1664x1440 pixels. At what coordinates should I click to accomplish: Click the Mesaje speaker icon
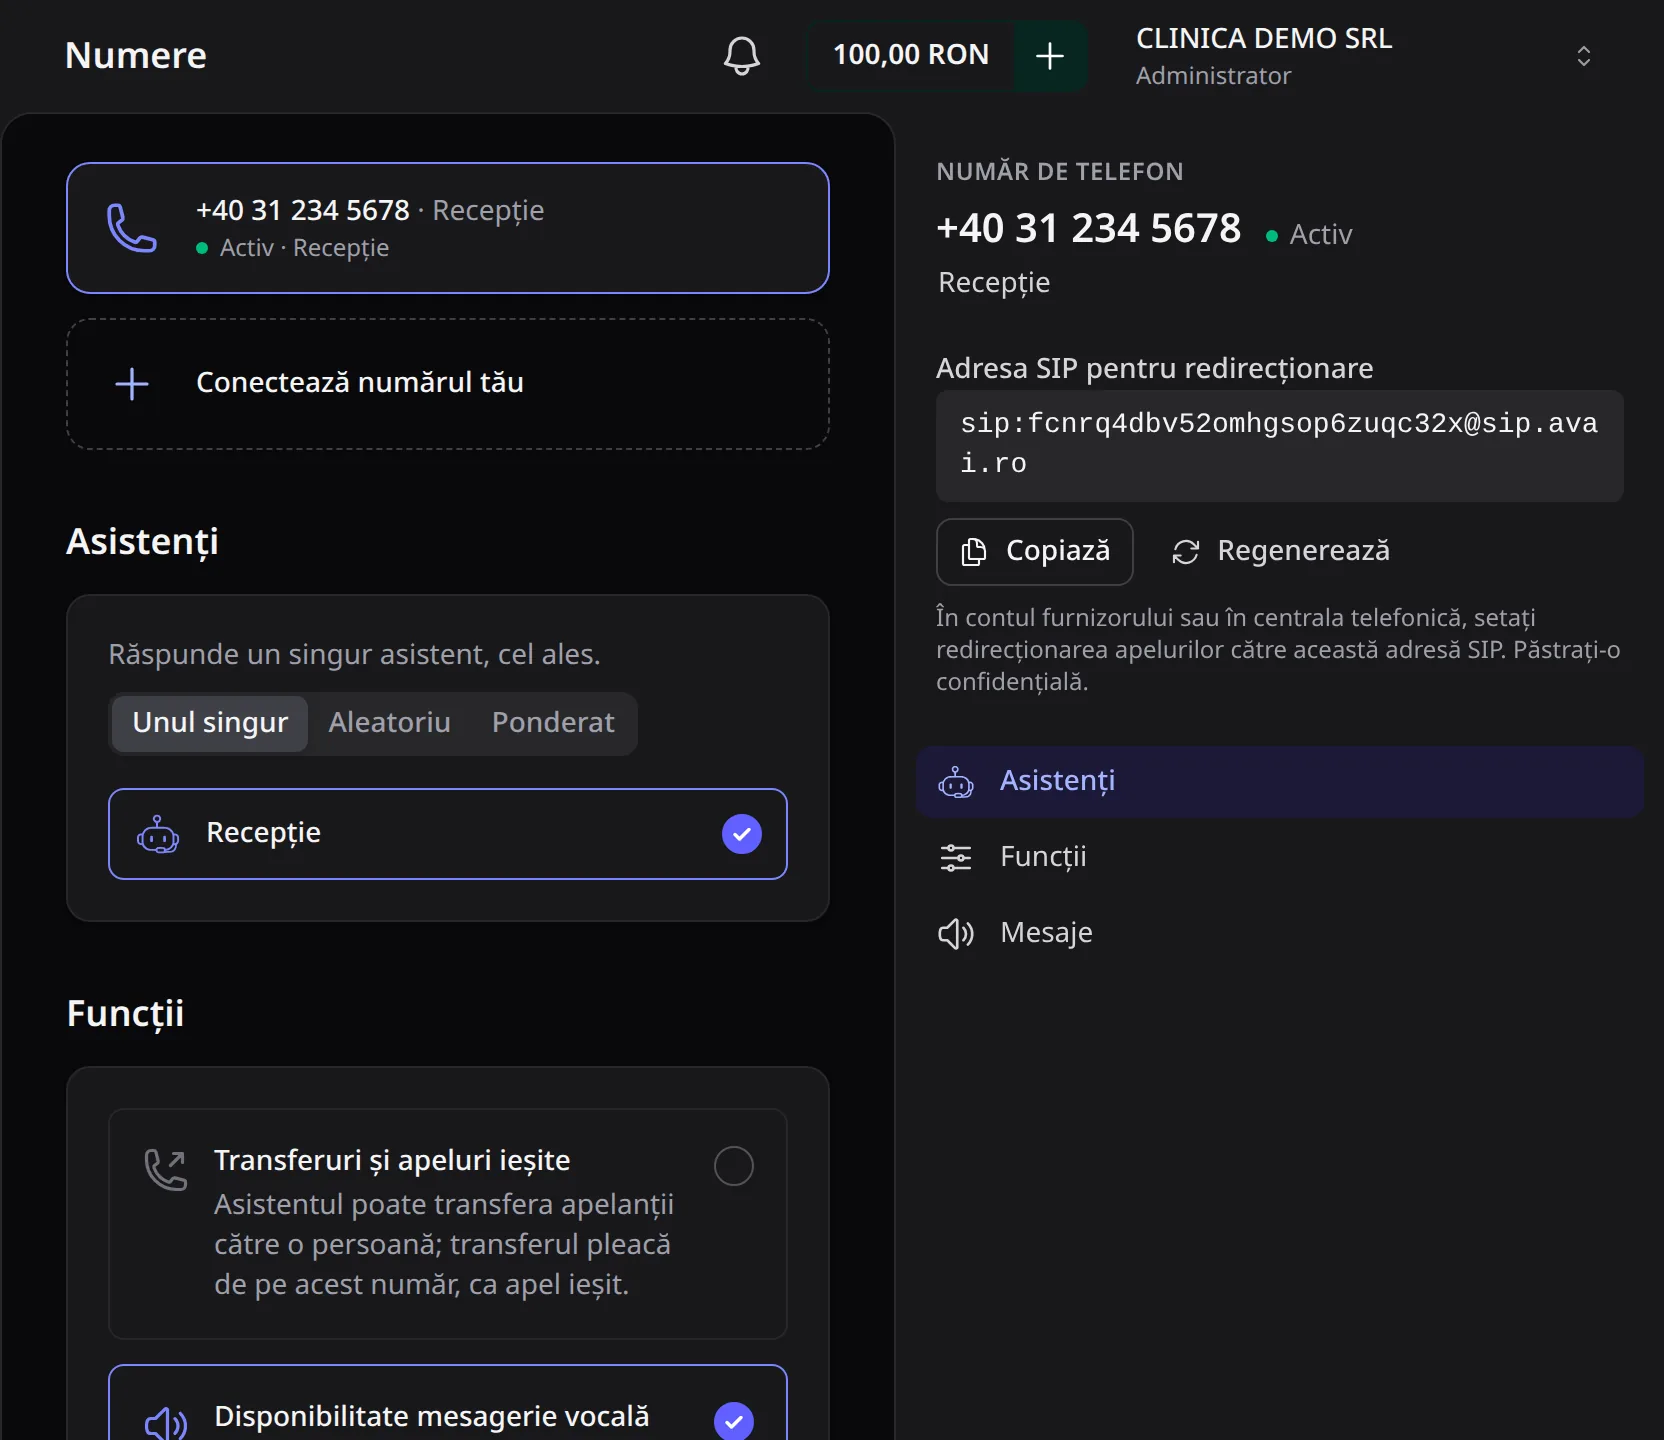coord(956,934)
